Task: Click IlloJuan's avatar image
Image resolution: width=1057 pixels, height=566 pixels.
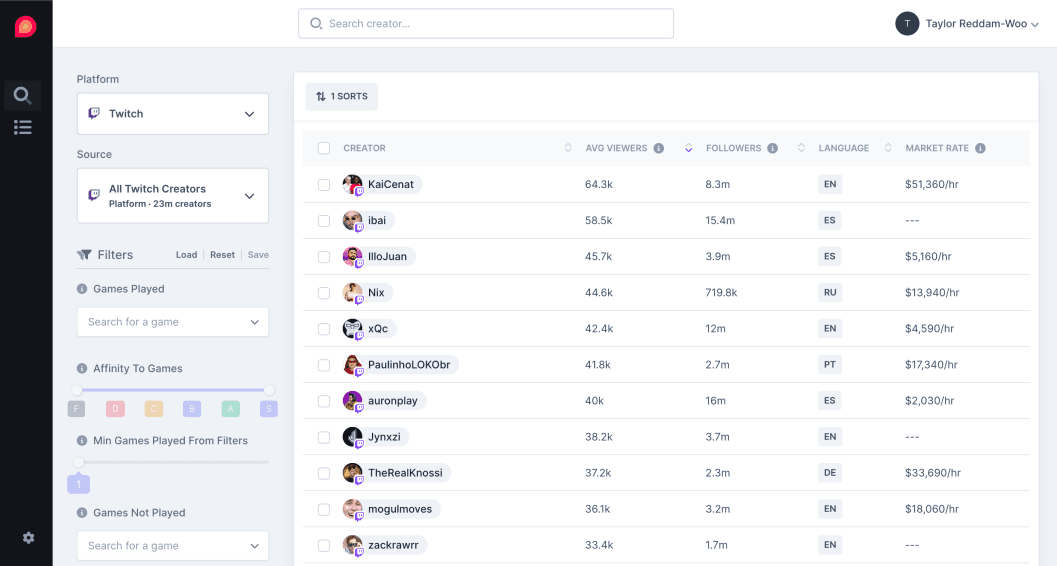Action: pos(353,256)
